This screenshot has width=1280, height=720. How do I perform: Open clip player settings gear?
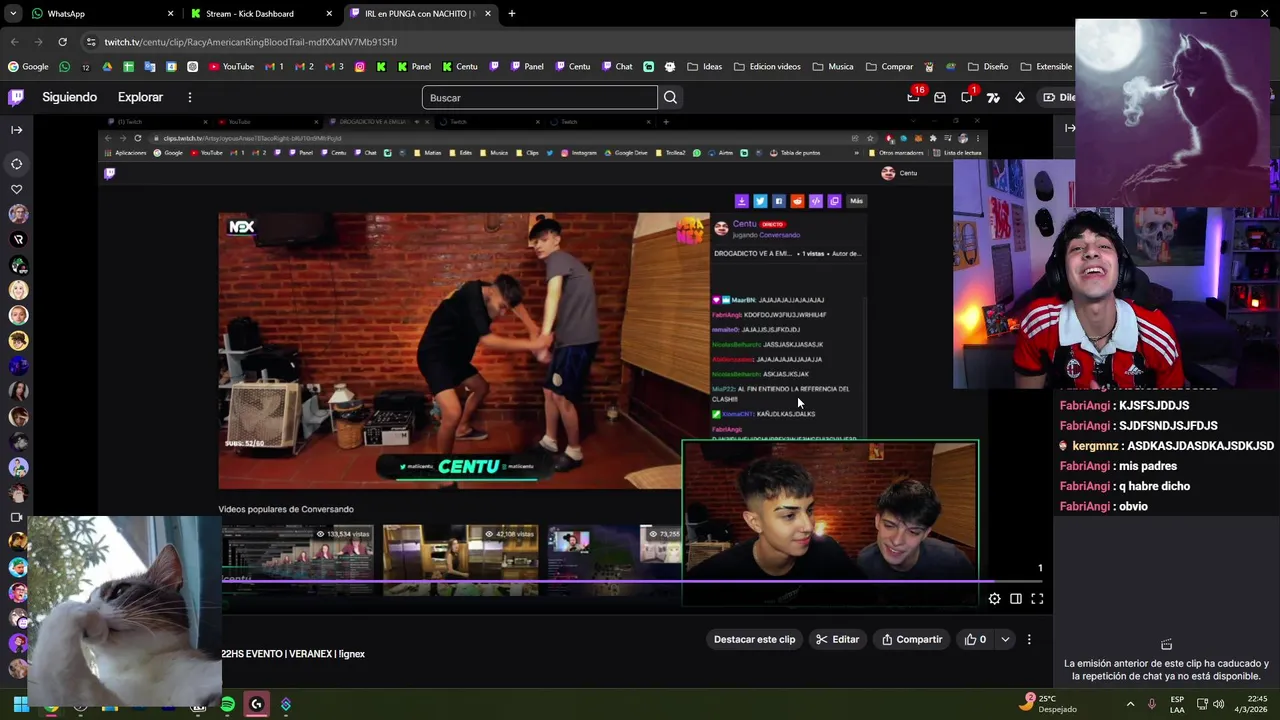994,599
